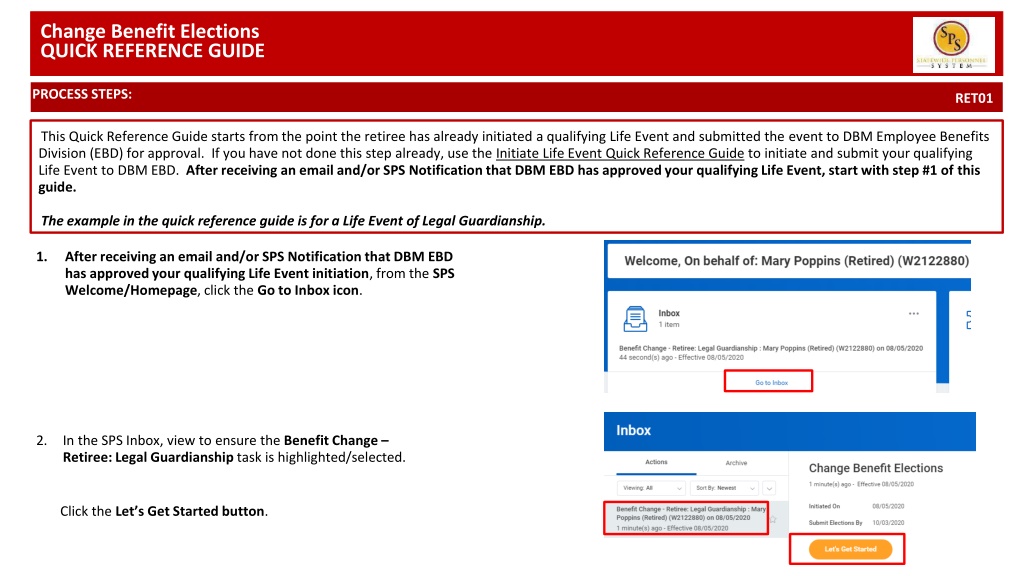Click the Change Benefit Elections detail heading
Viewport: 1024px width, 576px height.
point(876,468)
